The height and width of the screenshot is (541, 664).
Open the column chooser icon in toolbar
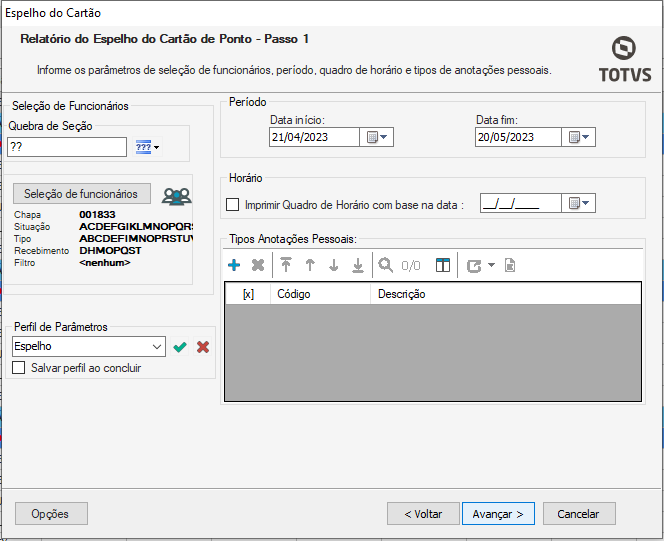point(443,266)
